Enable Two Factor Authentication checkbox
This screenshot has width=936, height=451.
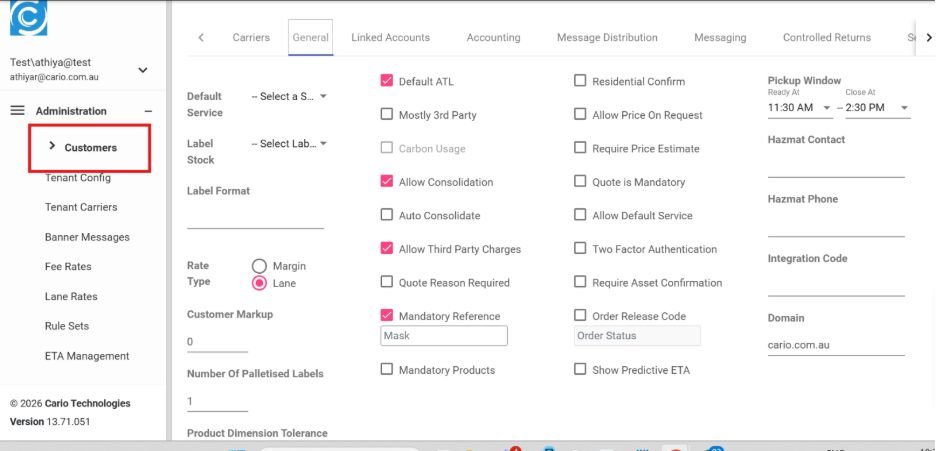580,249
